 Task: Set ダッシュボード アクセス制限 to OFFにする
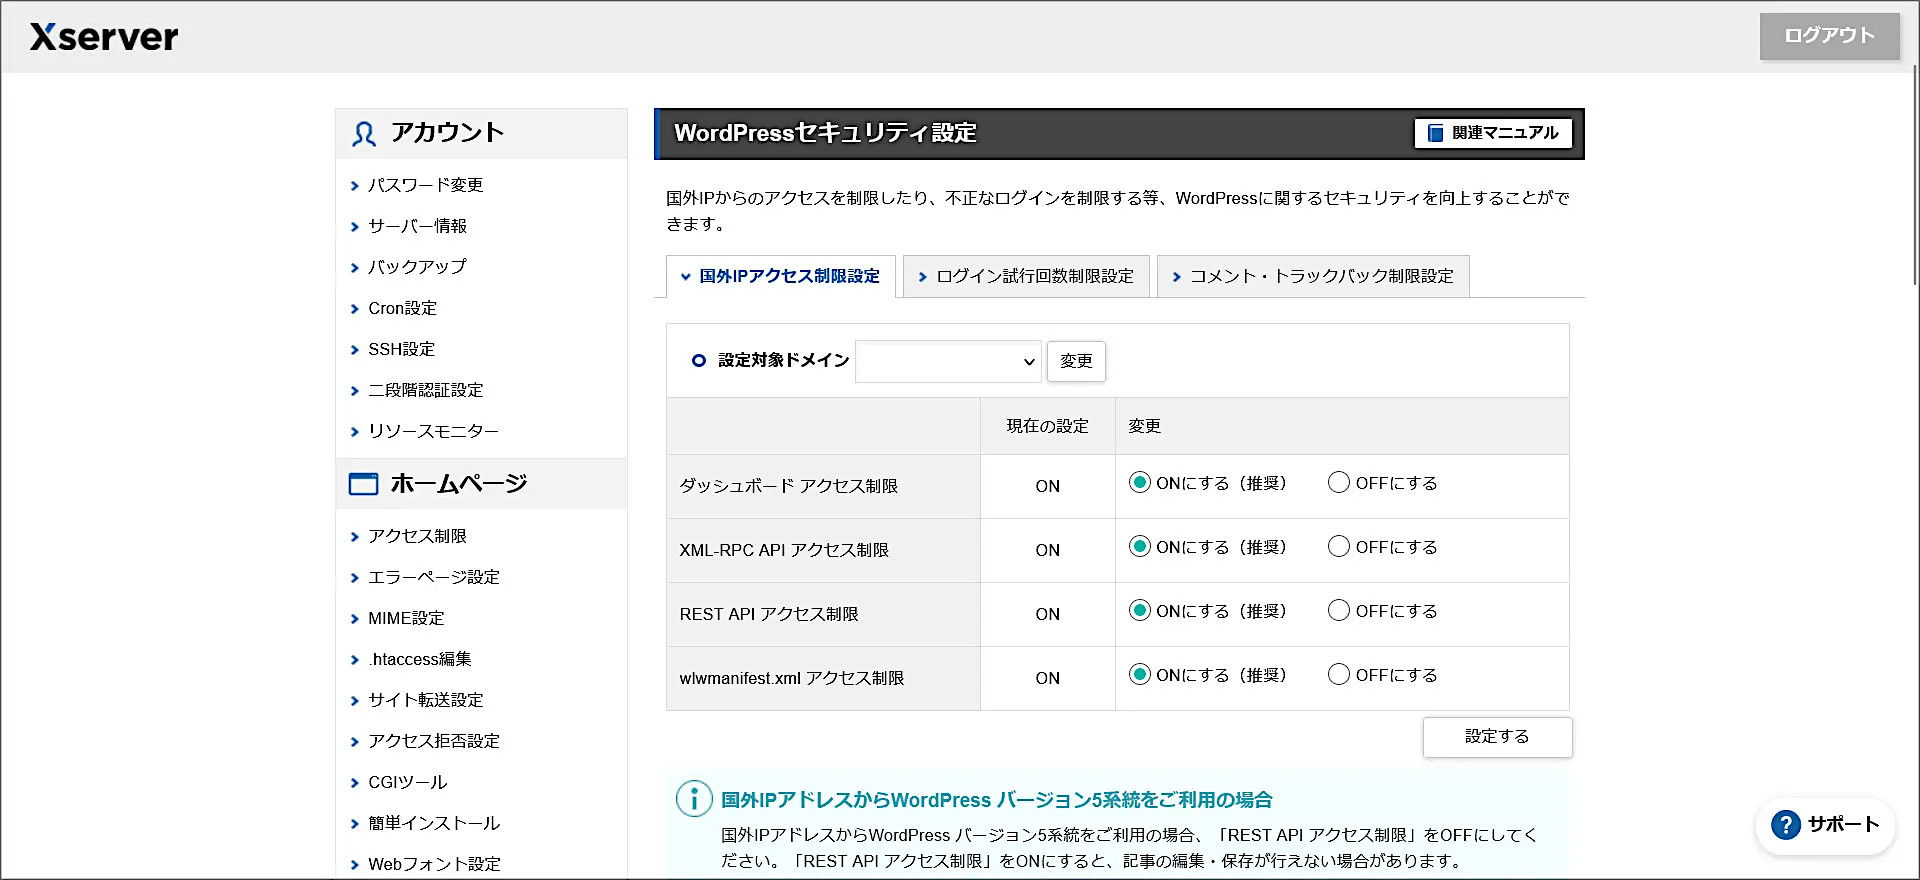(x=1338, y=483)
